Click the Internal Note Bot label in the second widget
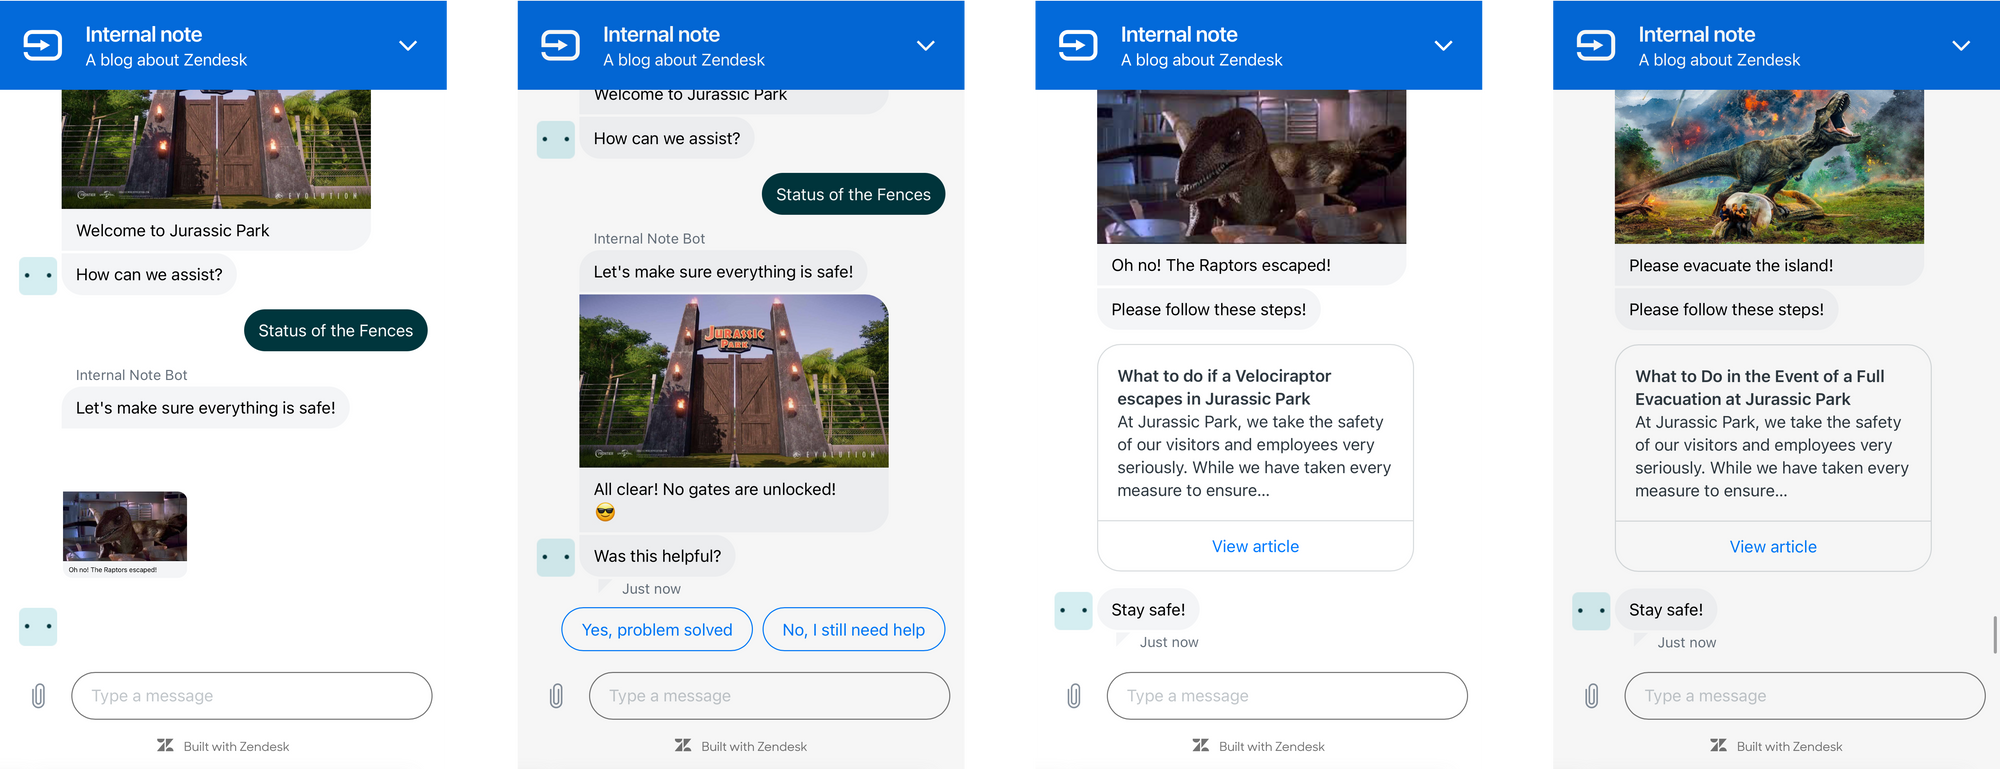Image resolution: width=2000 pixels, height=769 pixels. click(649, 238)
